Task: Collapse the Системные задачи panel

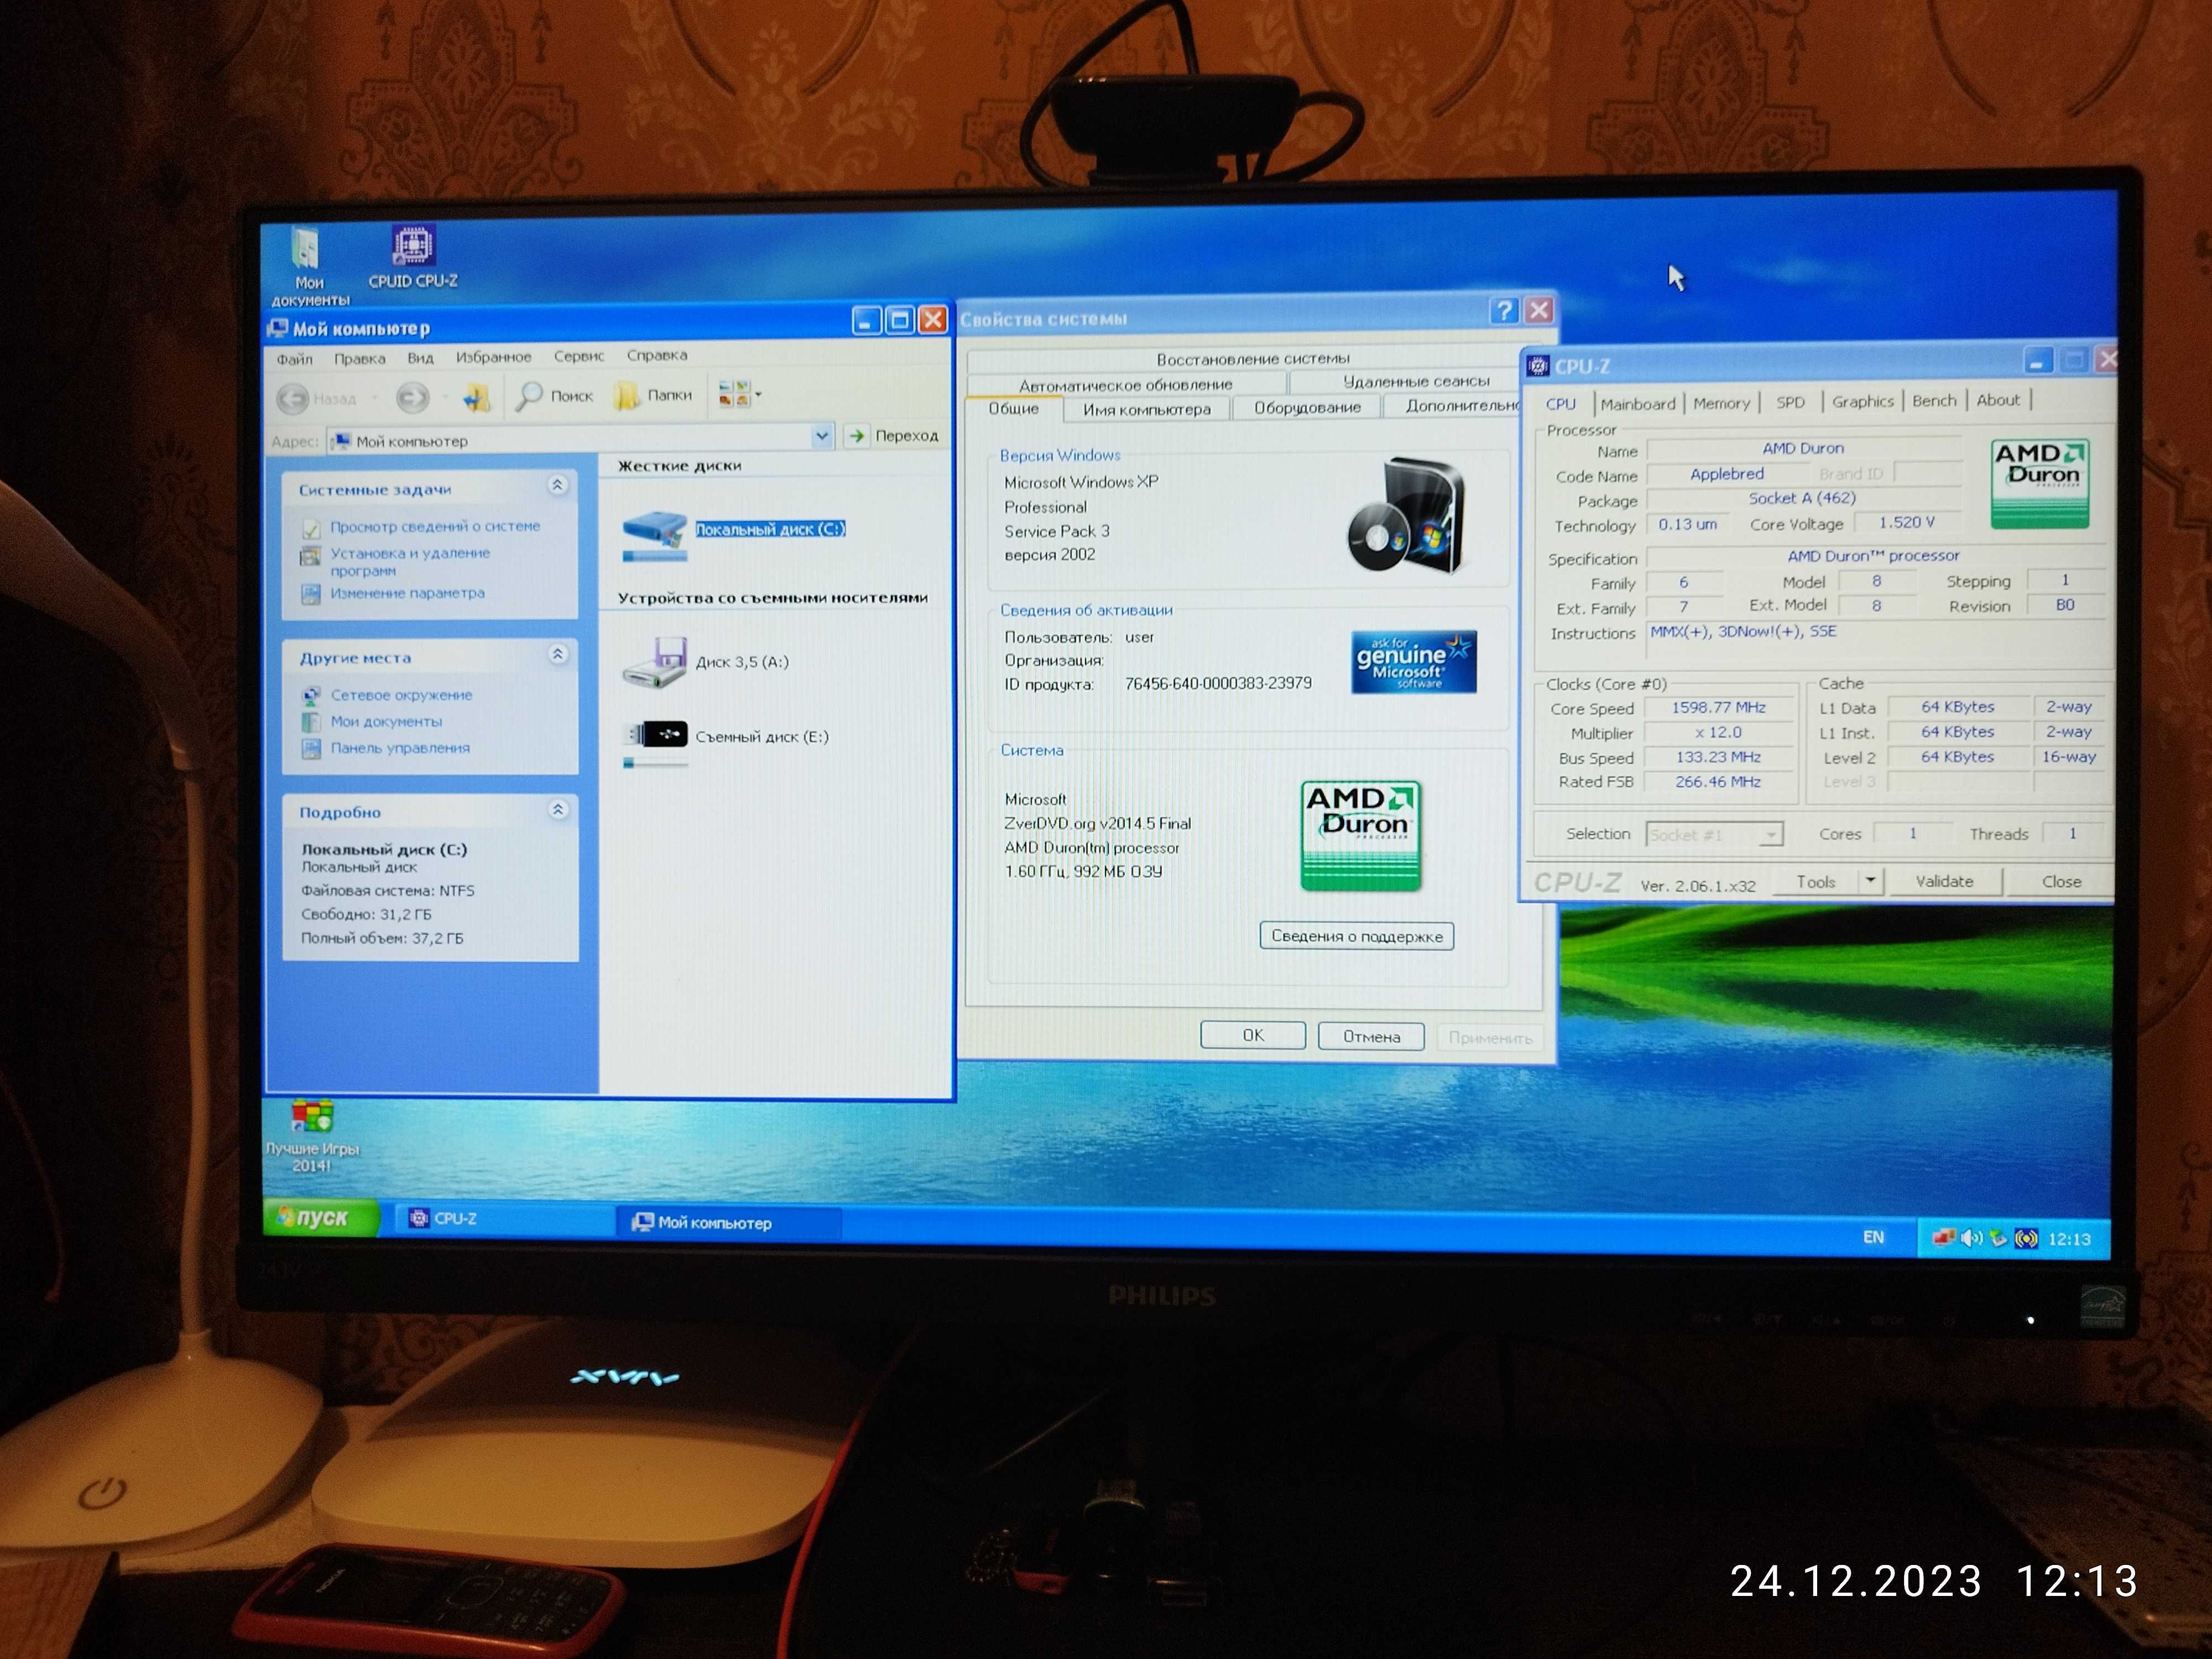Action: coord(558,485)
